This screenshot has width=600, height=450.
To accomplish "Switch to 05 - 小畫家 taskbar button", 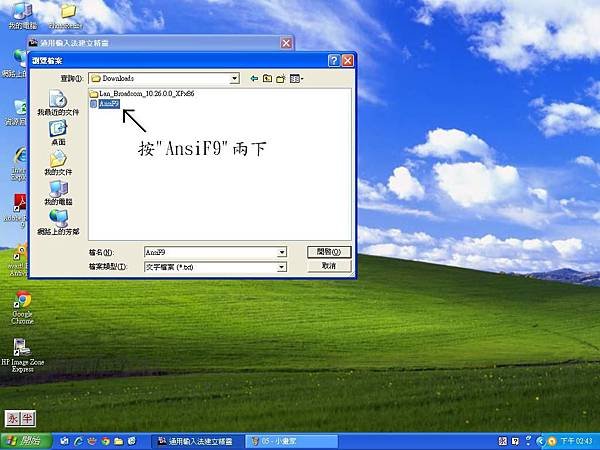I will coord(292,441).
